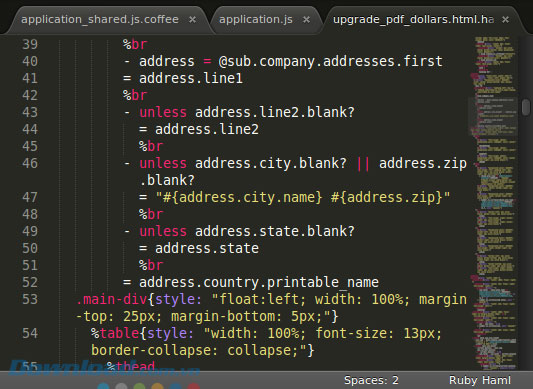This screenshot has height=389, width=533.
Task: Close the application_shared.js.coffee tab
Action: [192, 20]
